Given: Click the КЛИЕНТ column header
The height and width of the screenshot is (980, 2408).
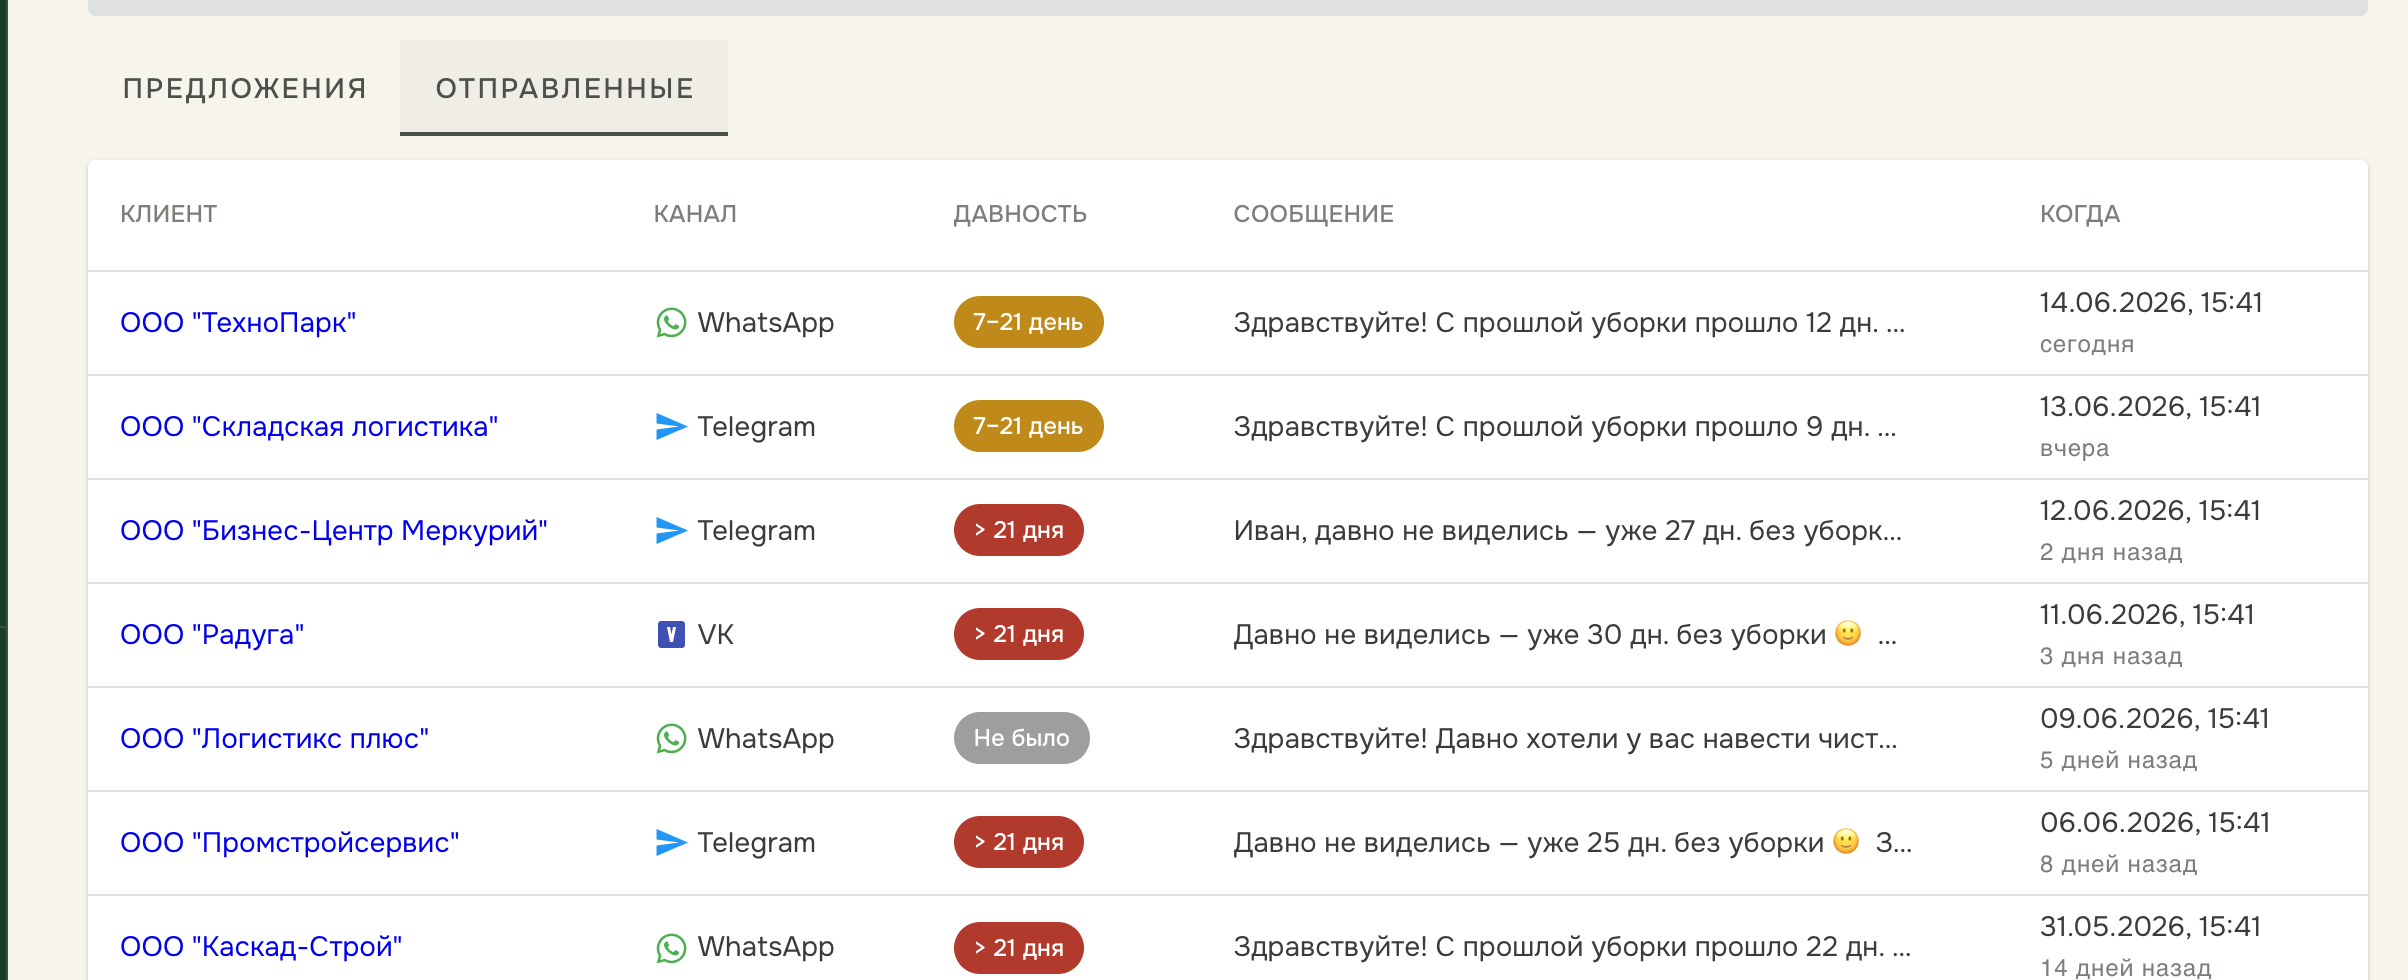Looking at the screenshot, I should tap(168, 214).
